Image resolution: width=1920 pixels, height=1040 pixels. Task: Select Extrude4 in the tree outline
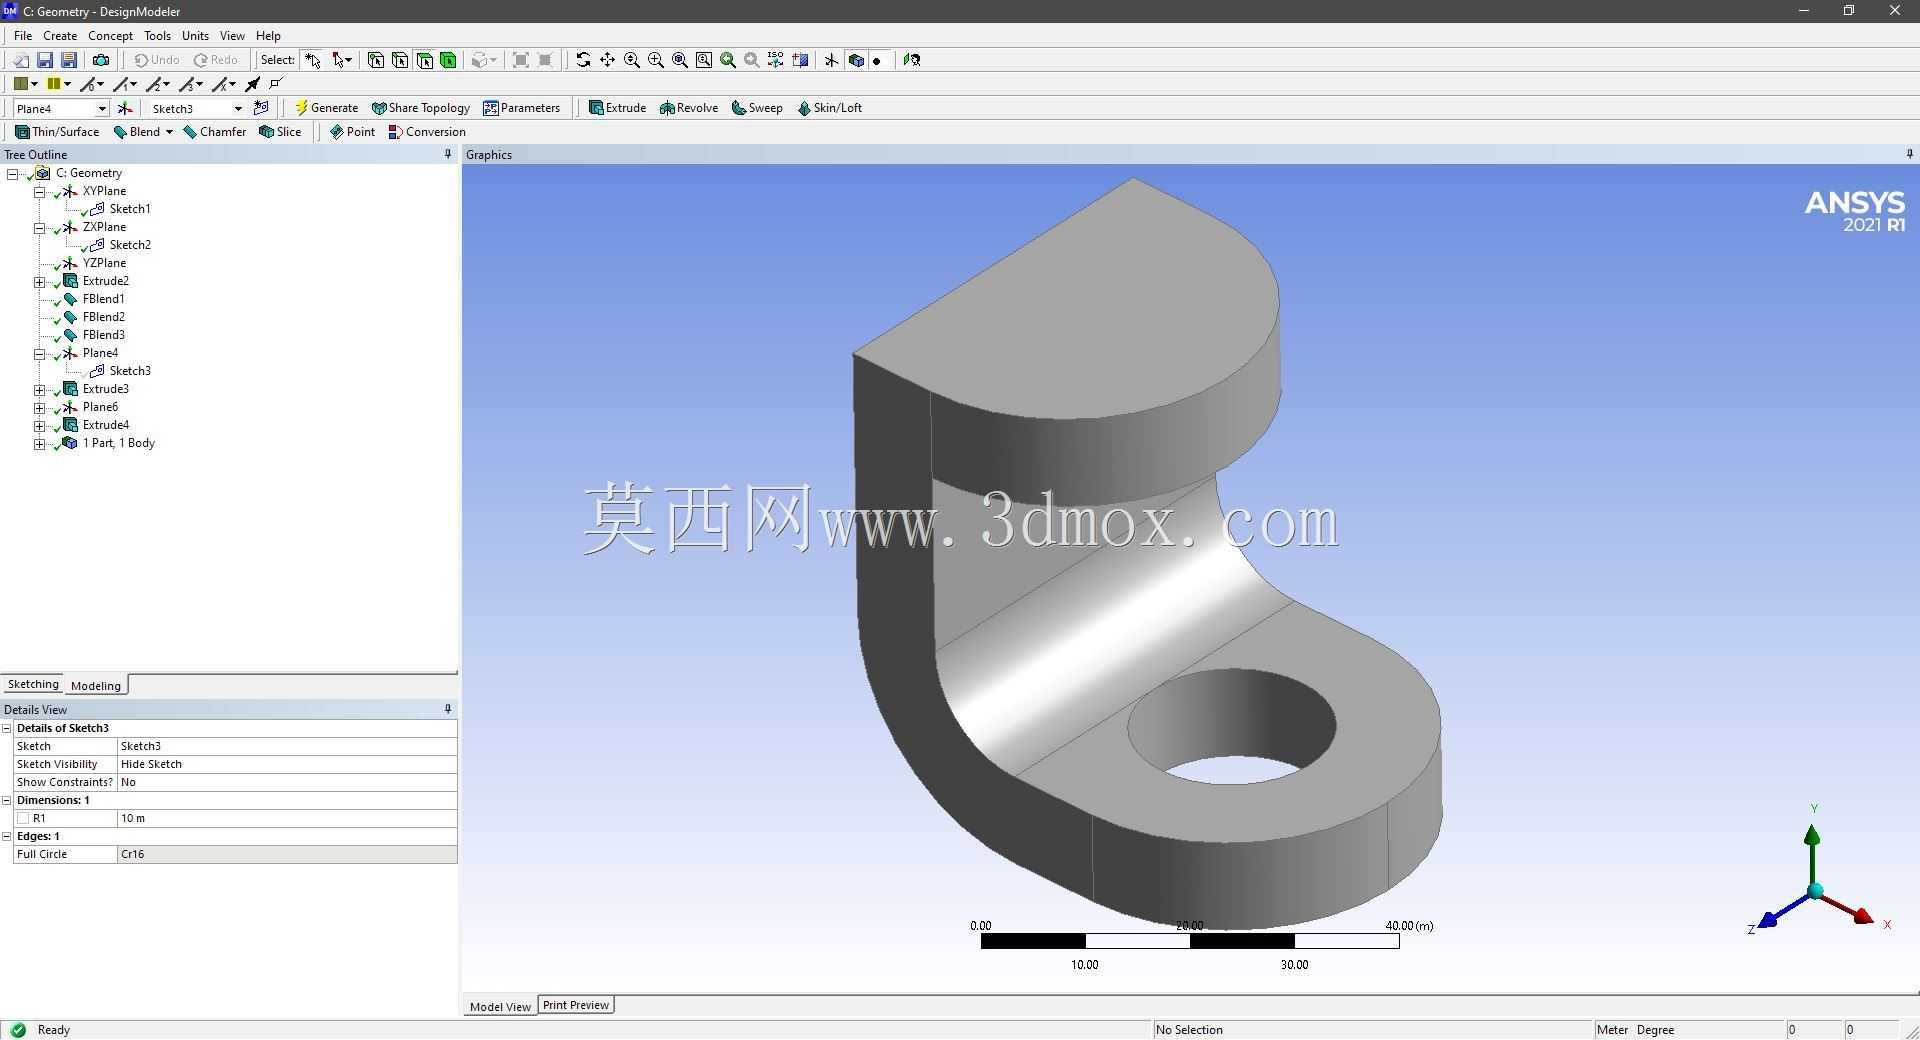(106, 425)
